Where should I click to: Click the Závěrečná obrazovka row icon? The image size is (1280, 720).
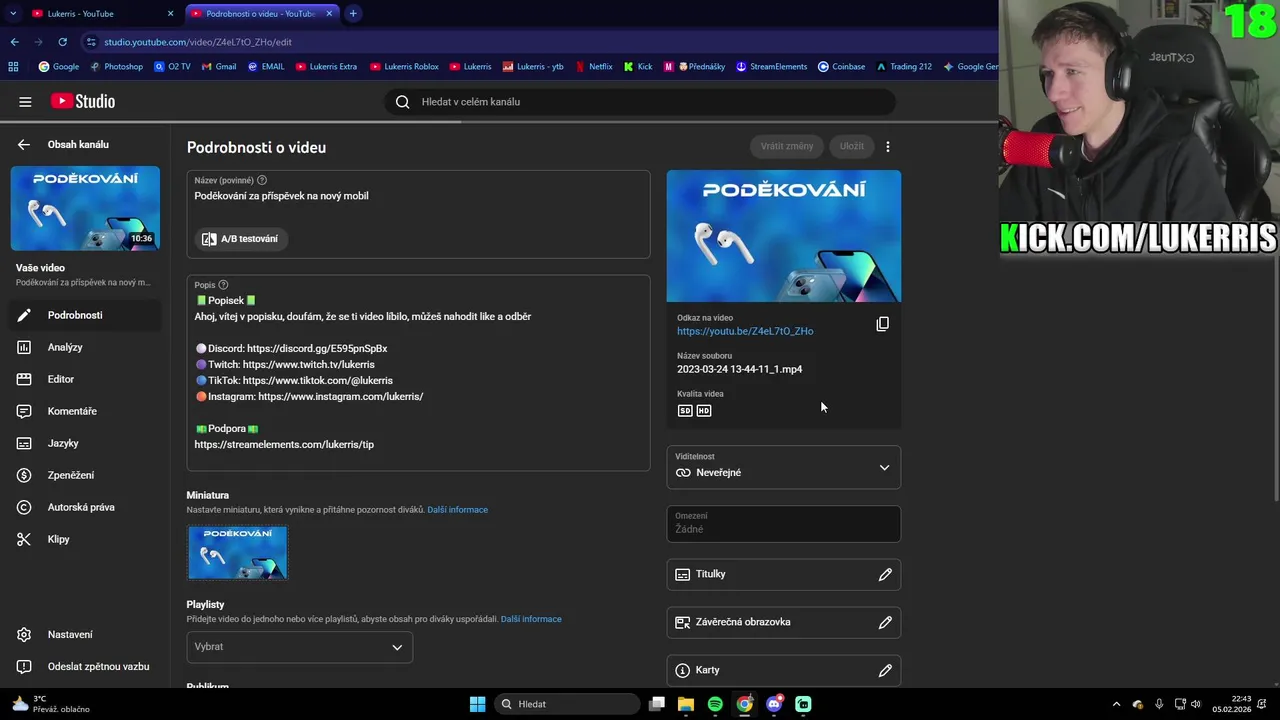pos(683,622)
